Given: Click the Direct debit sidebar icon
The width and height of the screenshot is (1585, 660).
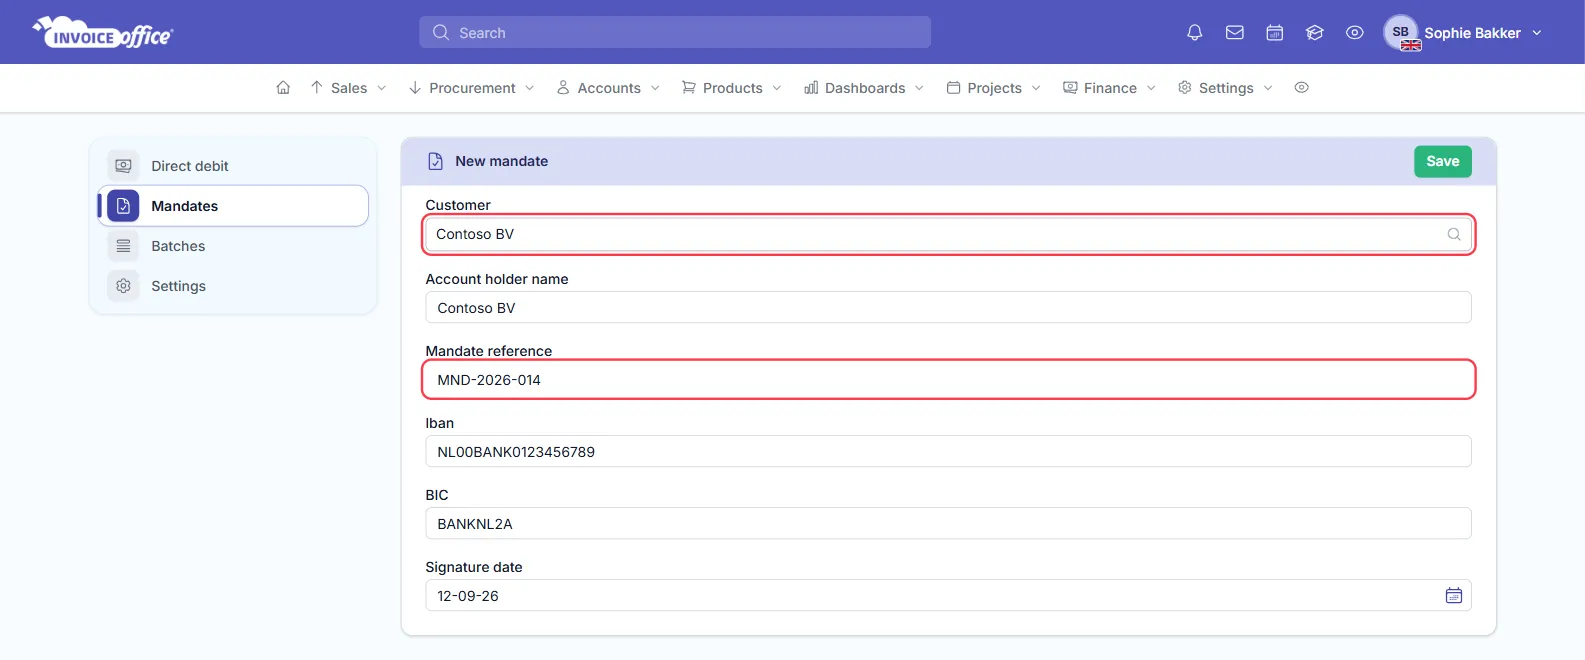Looking at the screenshot, I should [123, 166].
